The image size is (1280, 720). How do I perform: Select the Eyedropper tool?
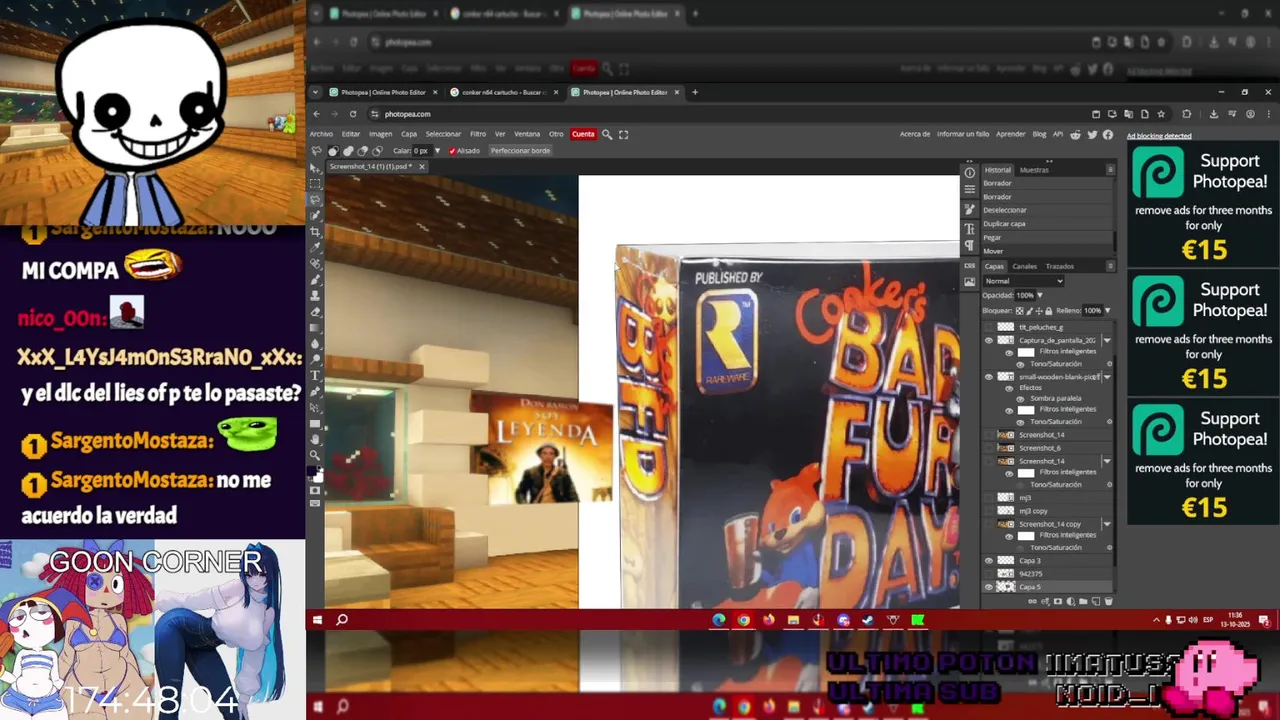click(x=316, y=247)
